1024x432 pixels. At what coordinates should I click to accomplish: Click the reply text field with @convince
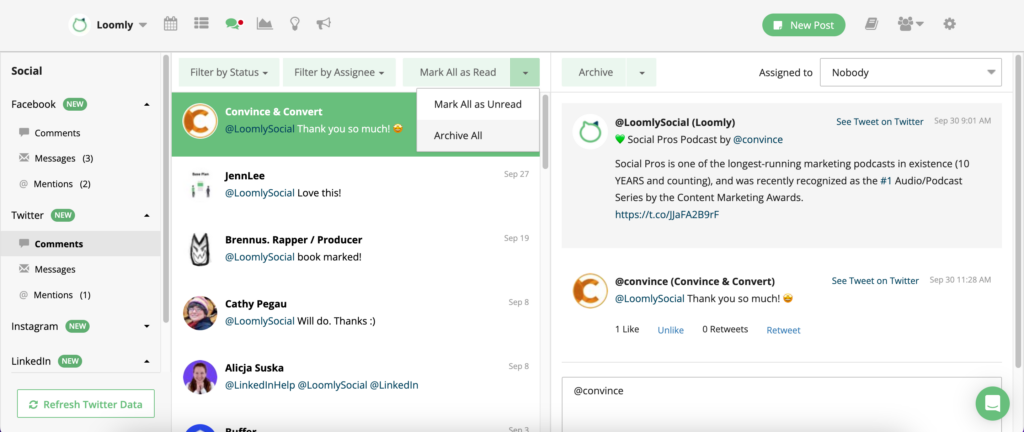[781, 405]
